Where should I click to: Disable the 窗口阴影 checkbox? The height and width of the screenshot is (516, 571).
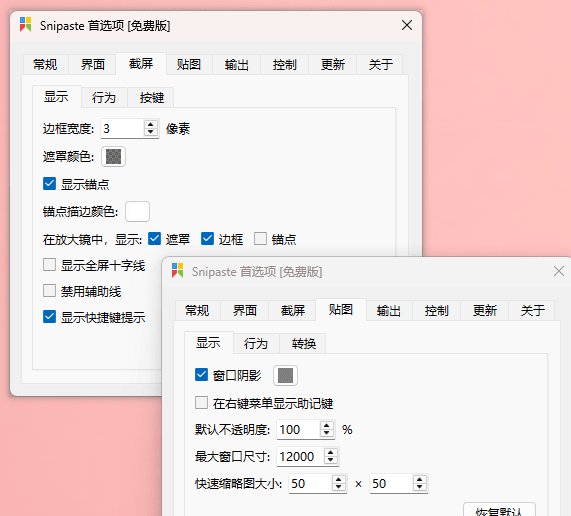pos(201,375)
